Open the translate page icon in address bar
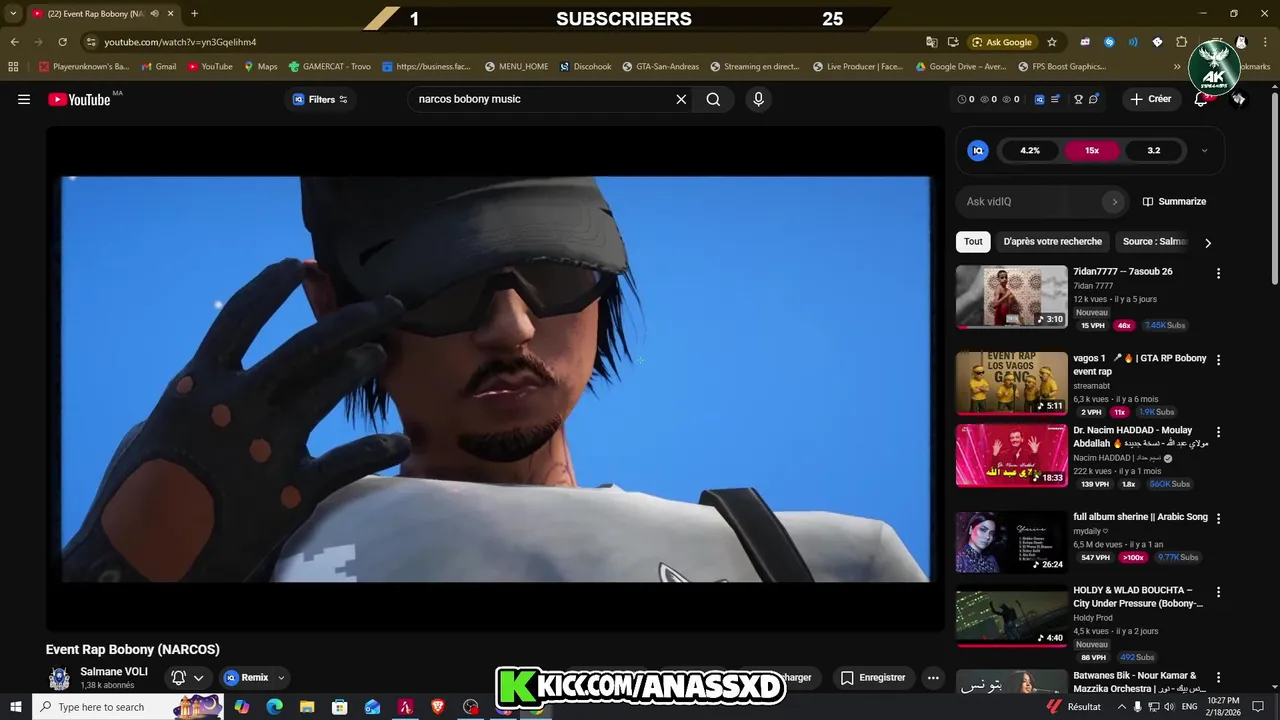The height and width of the screenshot is (720, 1280). (x=932, y=42)
